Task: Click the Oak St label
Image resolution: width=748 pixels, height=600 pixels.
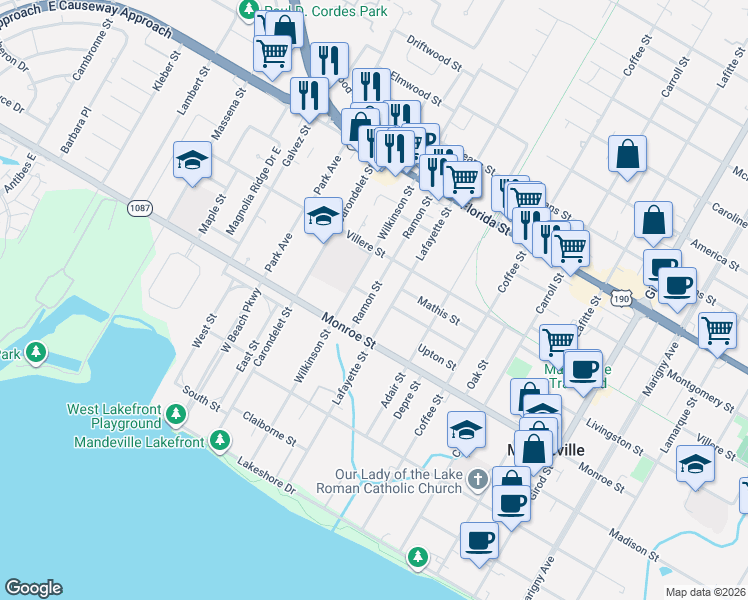Action: click(477, 374)
